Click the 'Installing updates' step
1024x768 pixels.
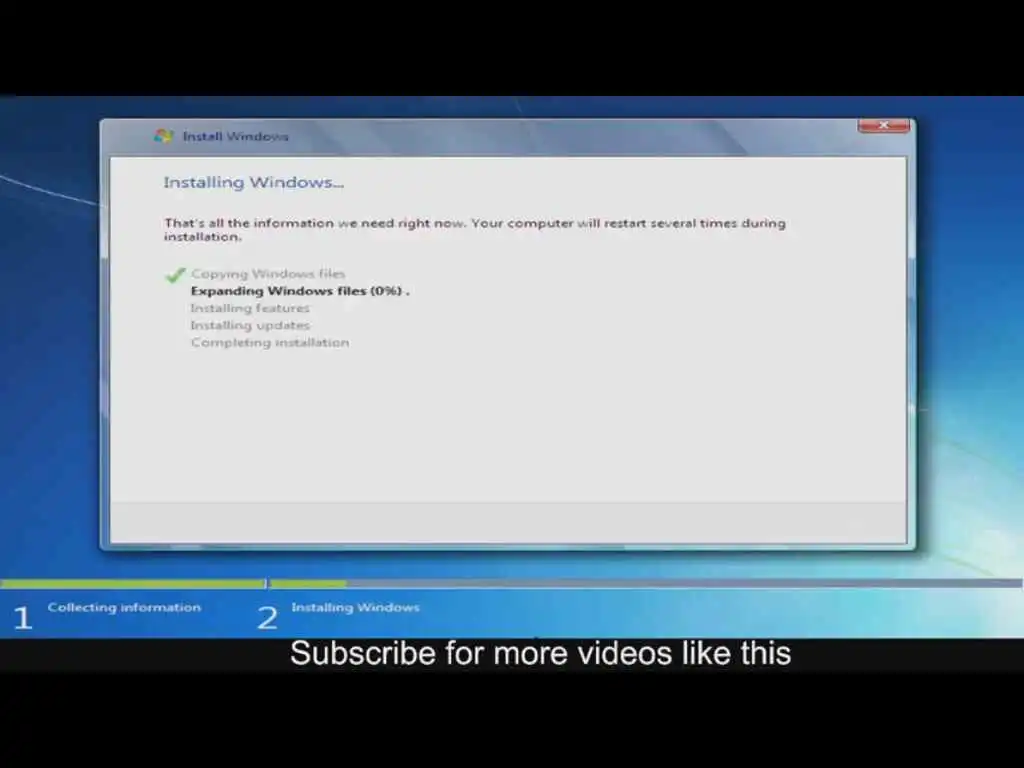(x=250, y=325)
